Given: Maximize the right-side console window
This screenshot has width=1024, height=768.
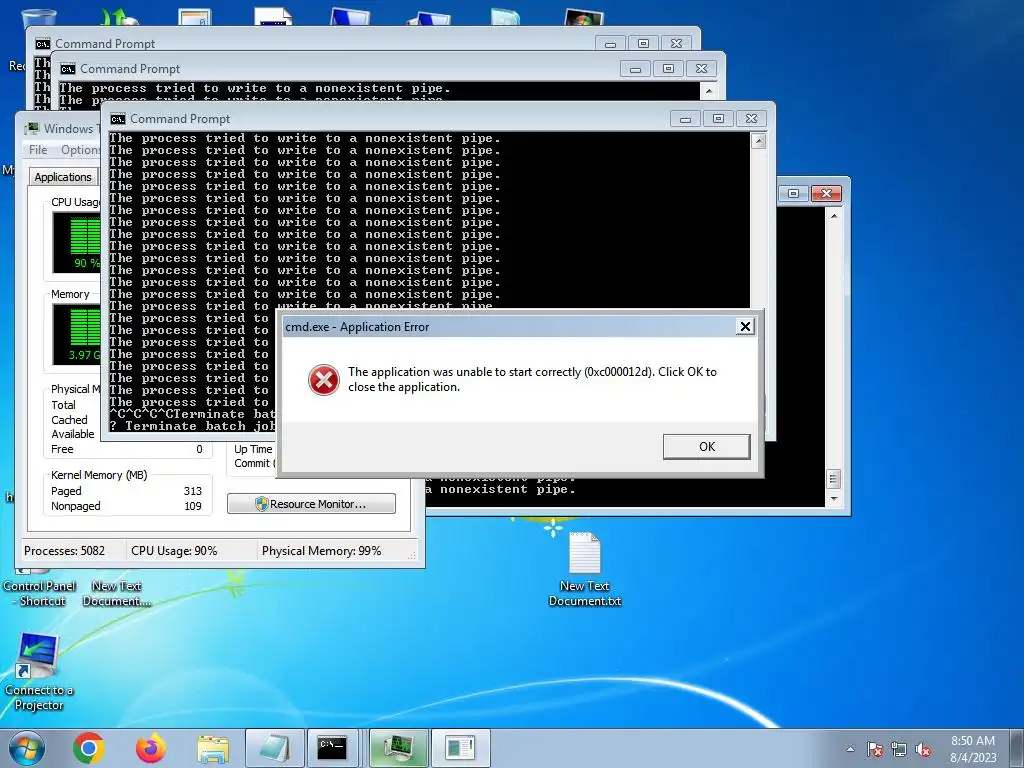Looking at the screenshot, I should click(793, 193).
